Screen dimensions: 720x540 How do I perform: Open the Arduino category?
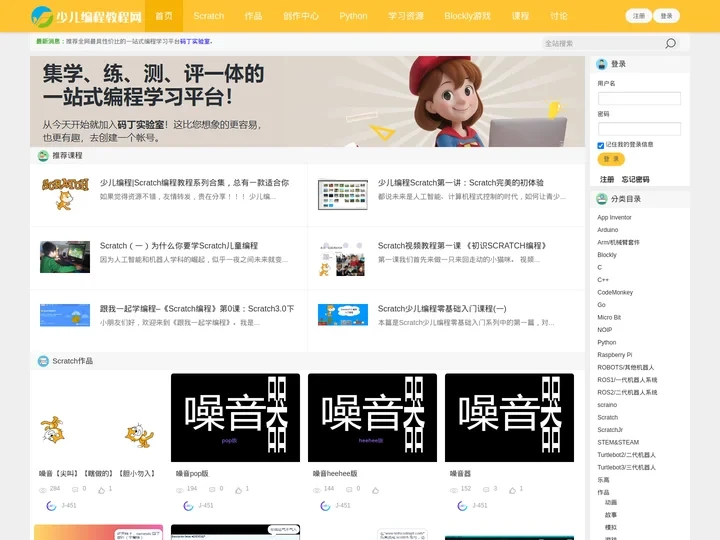pyautogui.click(x=608, y=230)
